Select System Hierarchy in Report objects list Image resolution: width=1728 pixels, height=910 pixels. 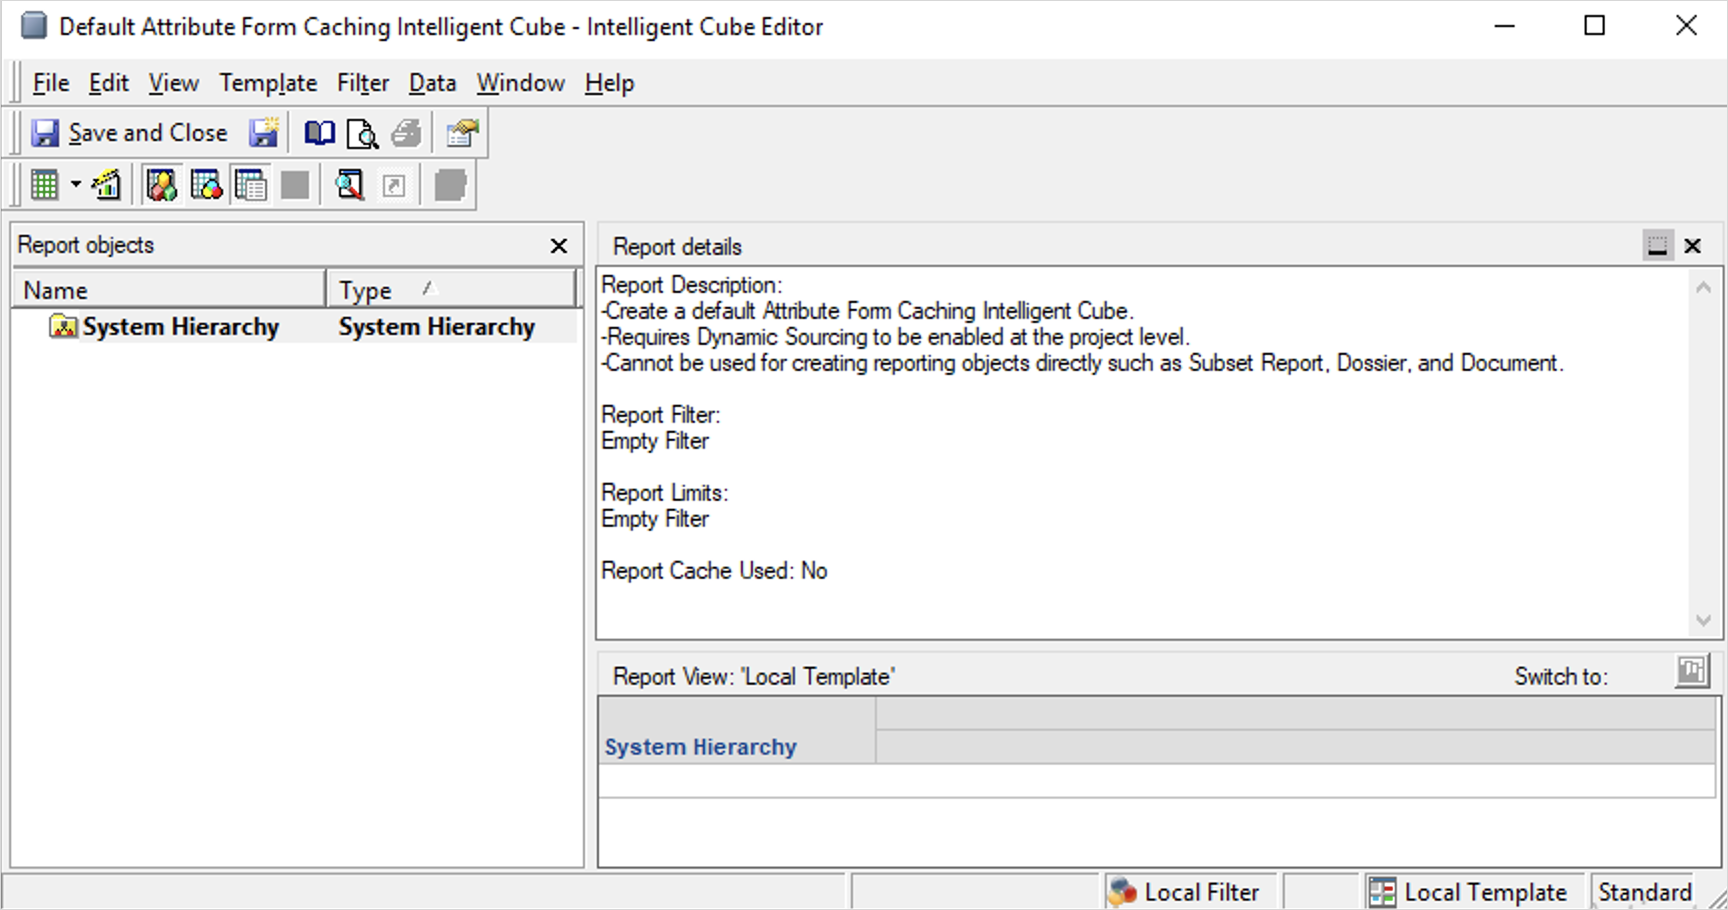(180, 327)
